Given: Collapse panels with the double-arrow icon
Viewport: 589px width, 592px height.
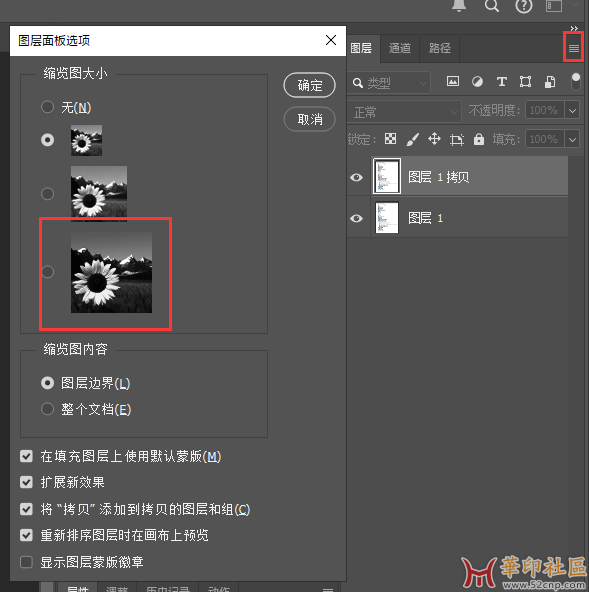Looking at the screenshot, I should click(574, 28).
